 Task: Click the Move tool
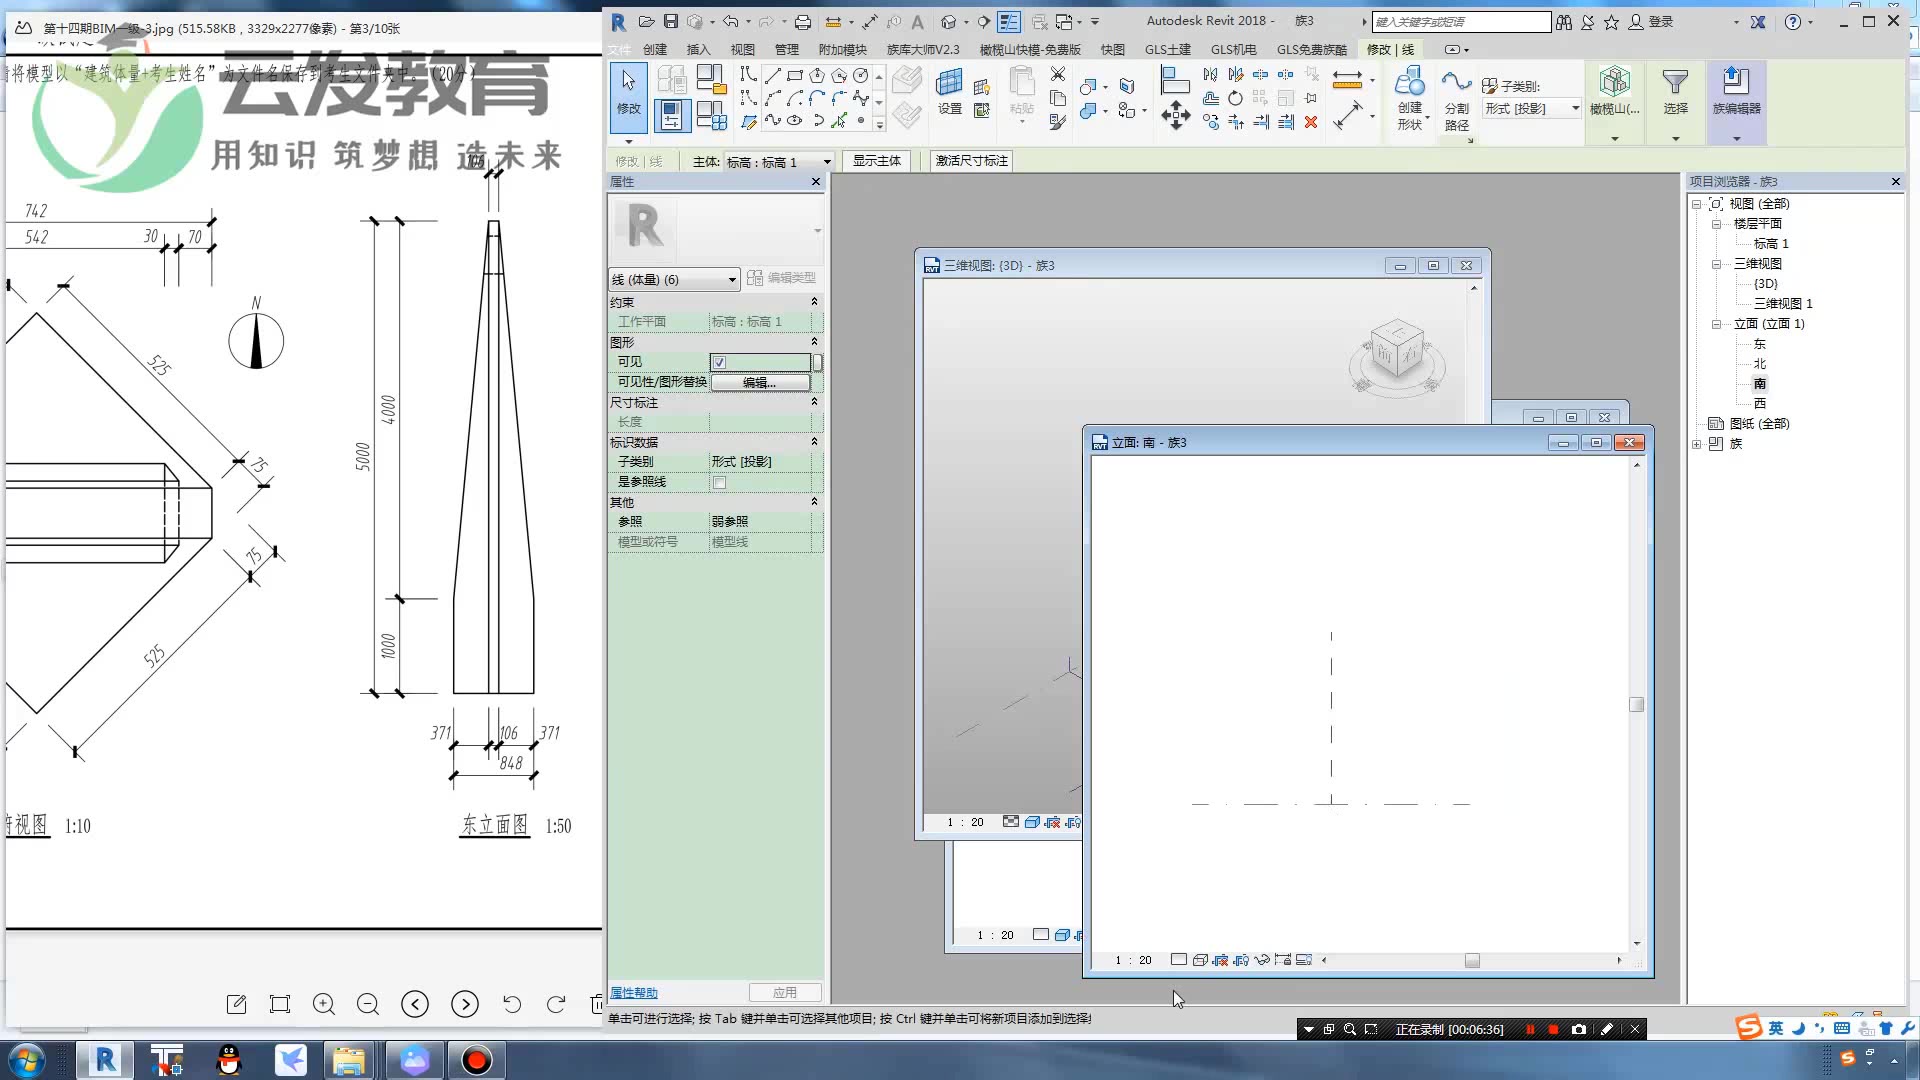point(1175,117)
